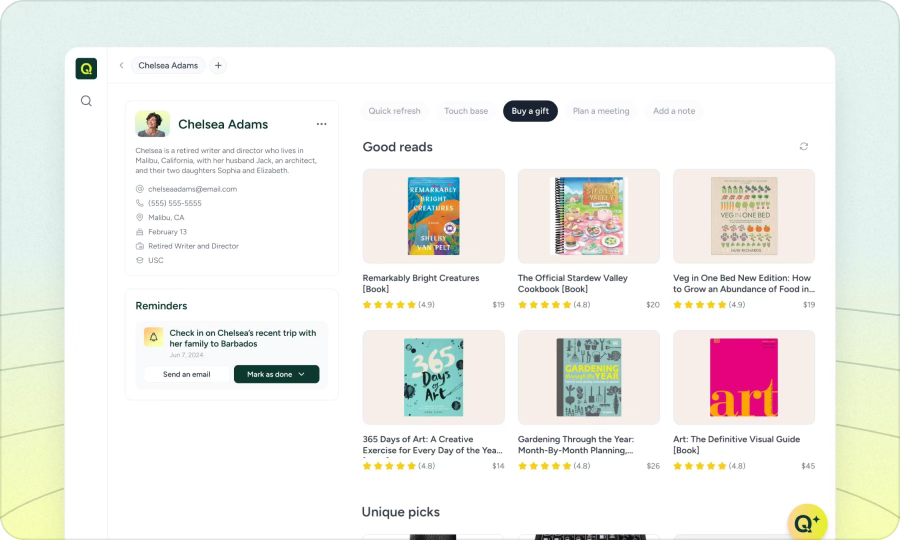
Task: Click the Unique picks section heading
Action: coord(401,512)
